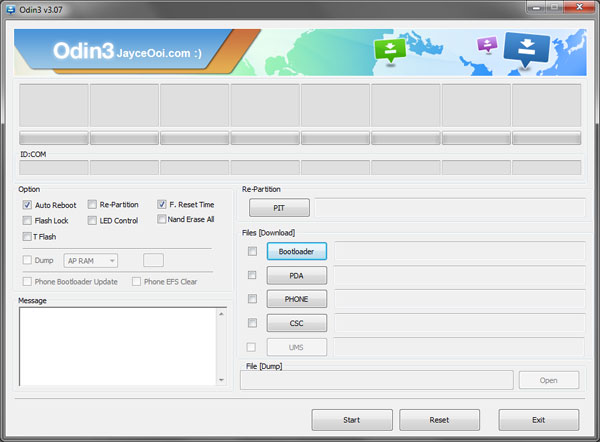Screen dimensions: 600x442
Task: Open the AP RAM dropdown
Action: (91, 261)
